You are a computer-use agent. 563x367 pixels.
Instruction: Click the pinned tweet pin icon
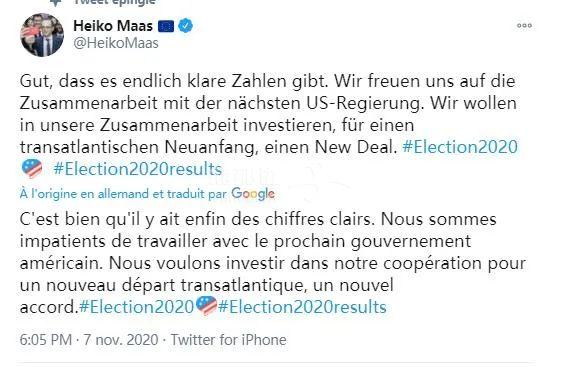click(56, 3)
